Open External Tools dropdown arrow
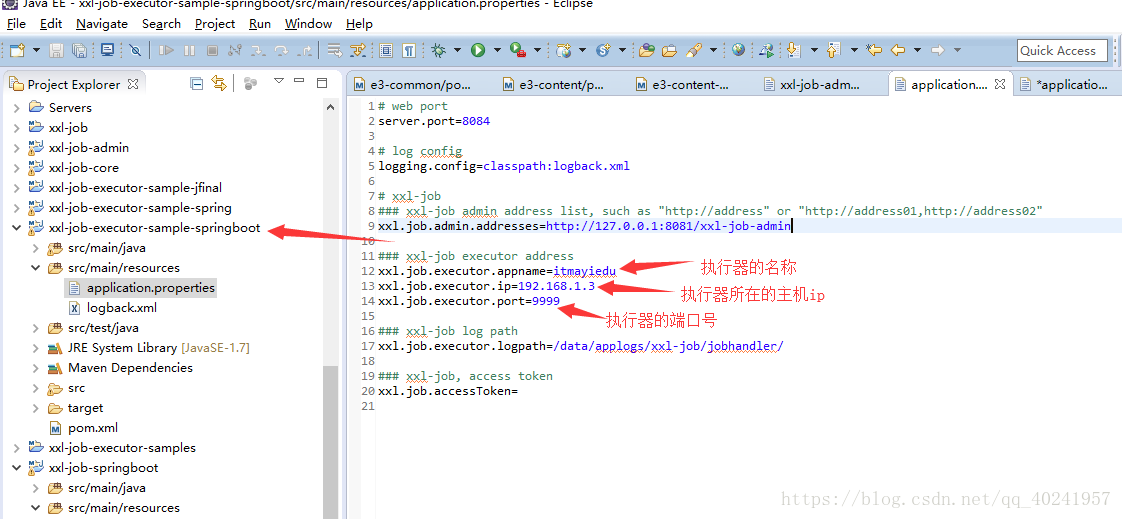 (536, 50)
